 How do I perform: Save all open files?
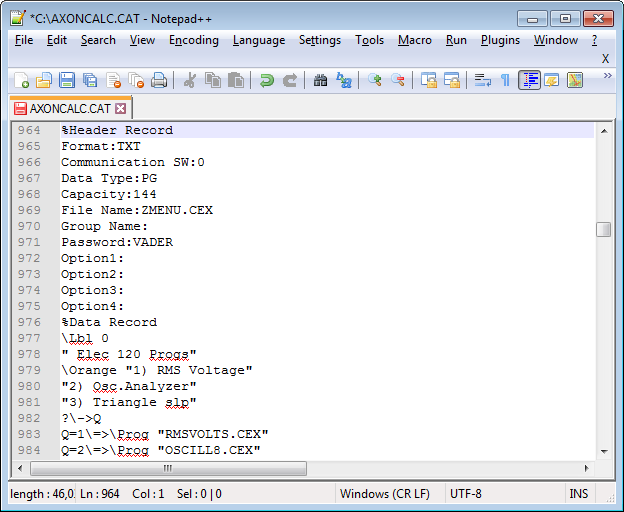click(90, 80)
